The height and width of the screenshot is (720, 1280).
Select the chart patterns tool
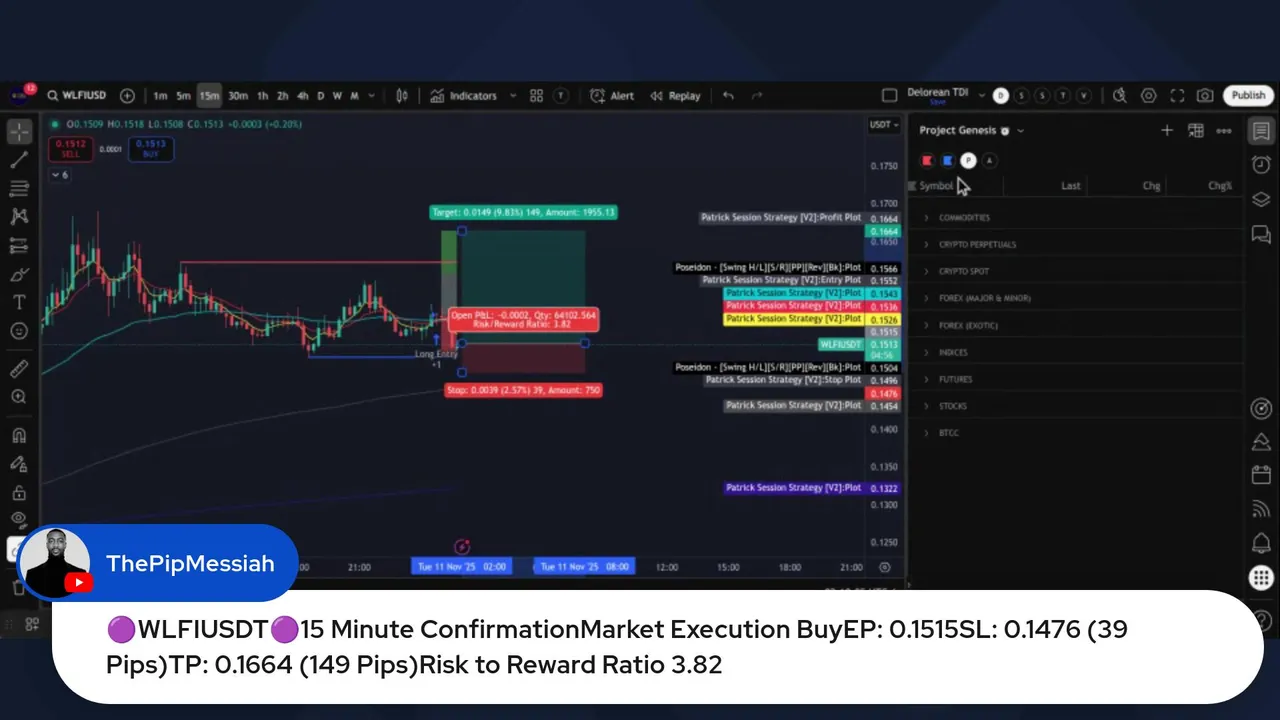(x=19, y=216)
